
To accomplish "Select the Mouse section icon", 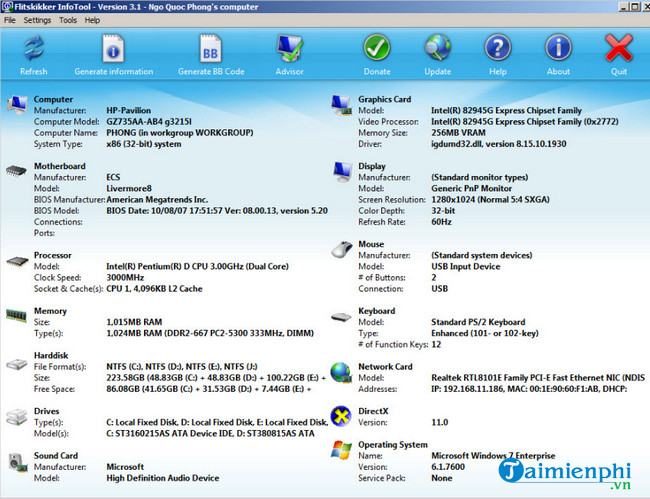I will (342, 250).
